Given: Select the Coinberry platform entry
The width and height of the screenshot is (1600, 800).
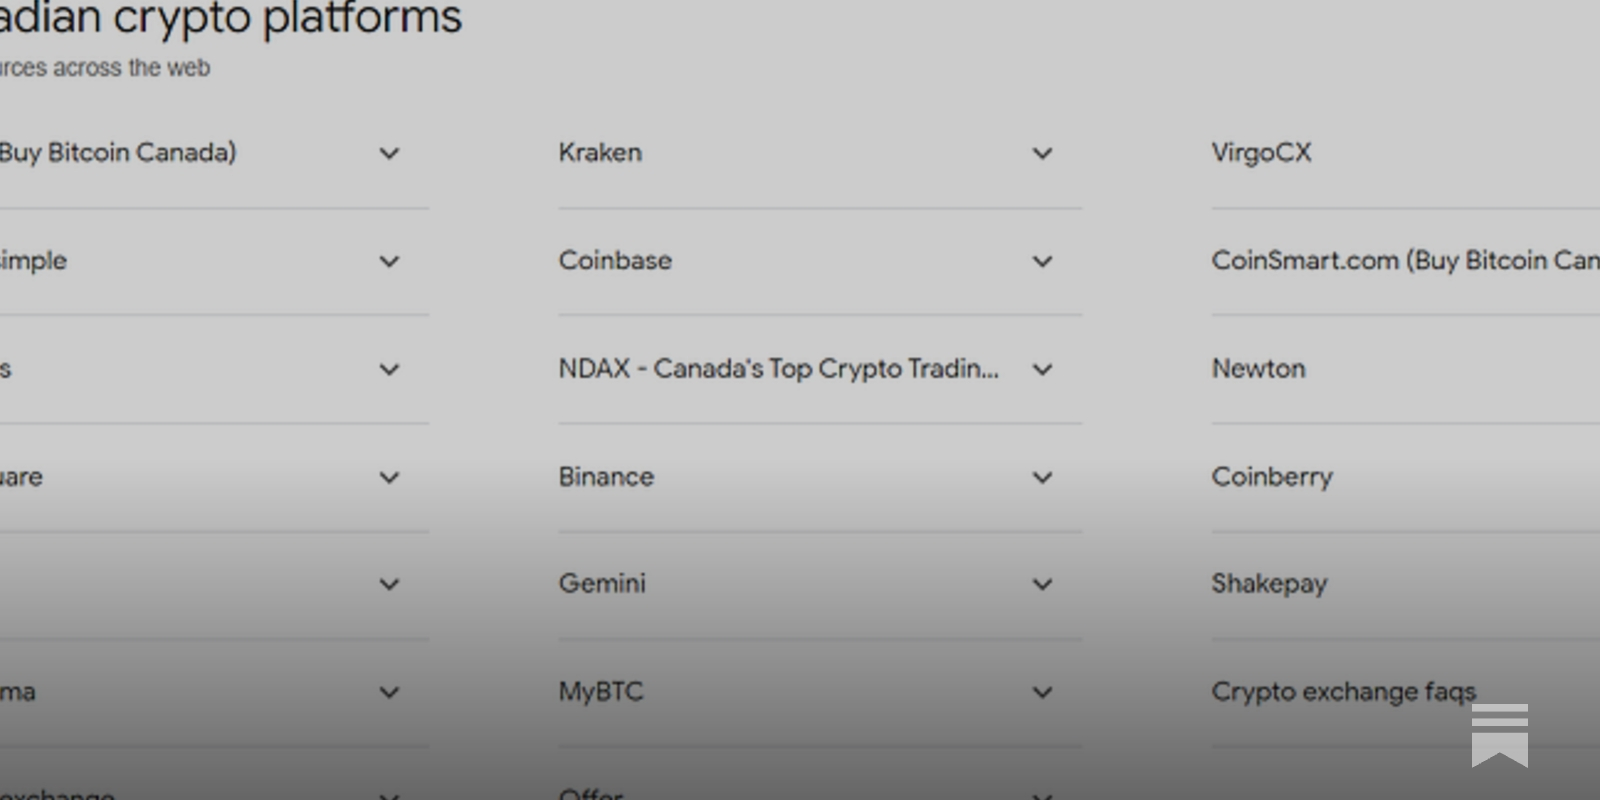Looking at the screenshot, I should [x=1272, y=477].
